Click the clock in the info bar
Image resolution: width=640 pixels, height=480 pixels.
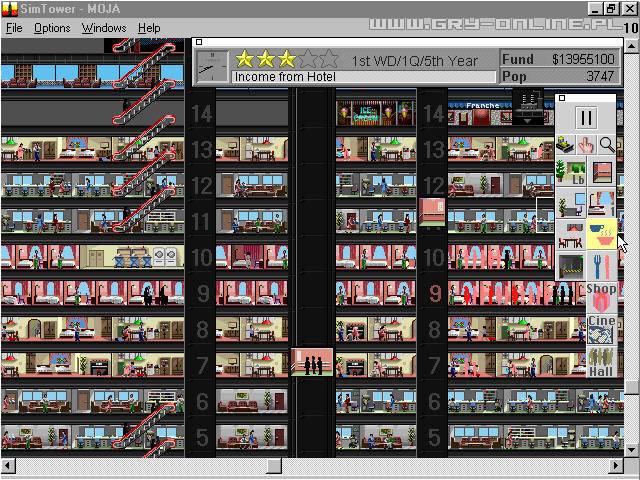212,67
